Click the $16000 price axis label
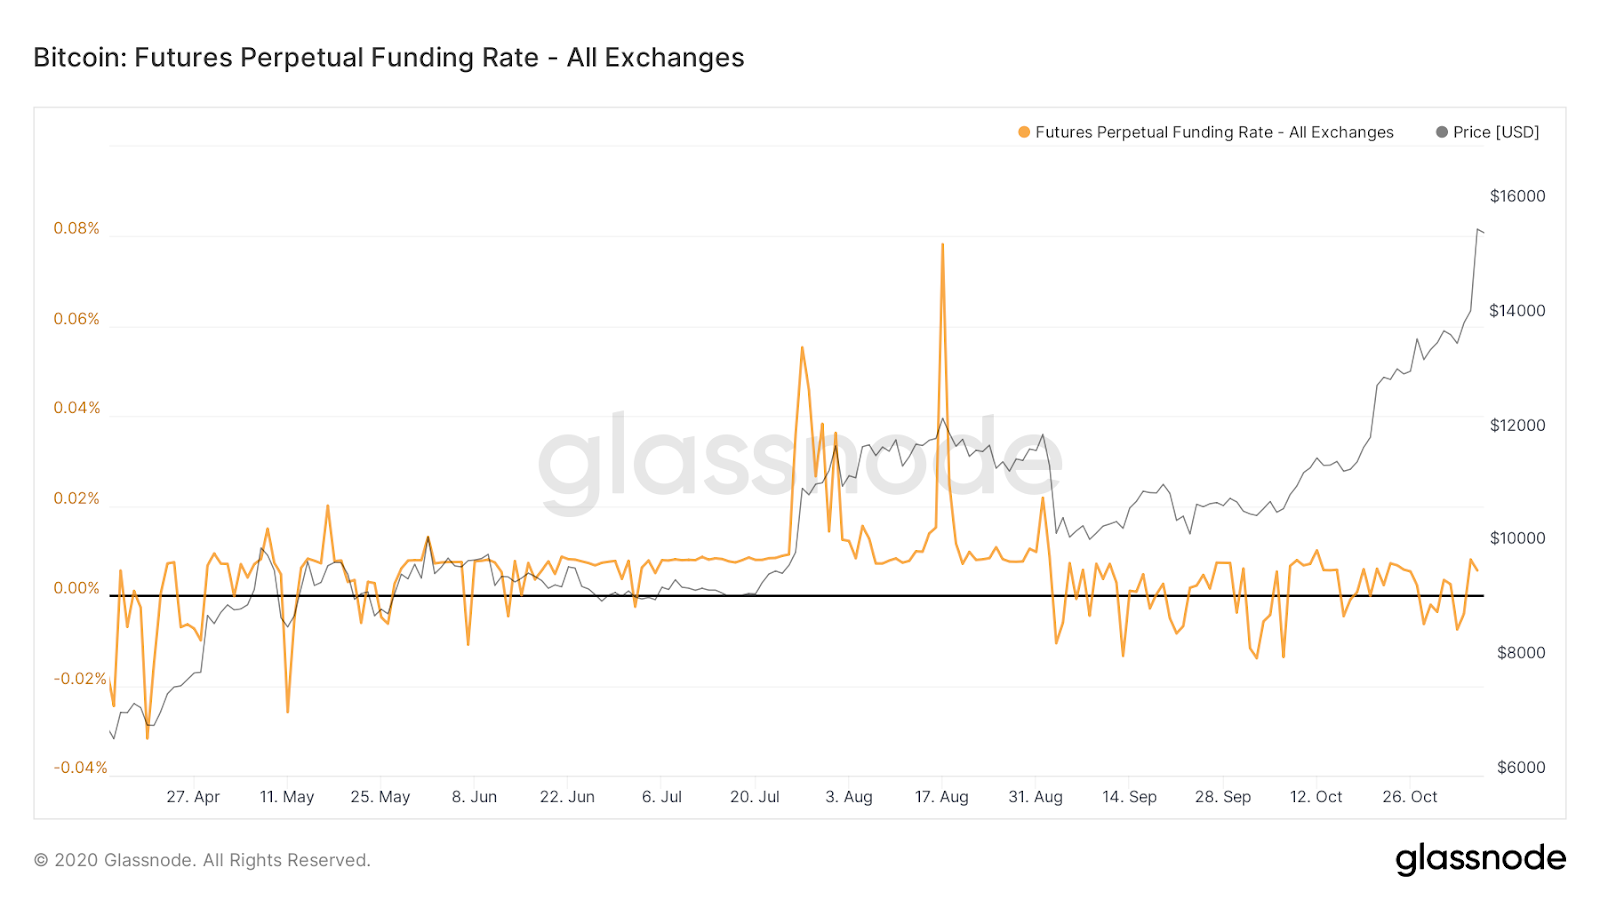1600x900 pixels. 1517,196
